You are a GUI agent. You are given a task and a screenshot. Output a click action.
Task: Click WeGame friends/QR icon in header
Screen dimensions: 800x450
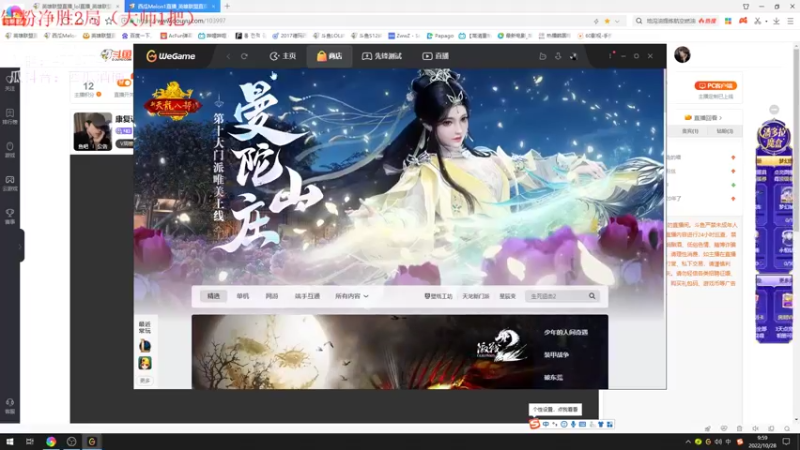pos(573,56)
